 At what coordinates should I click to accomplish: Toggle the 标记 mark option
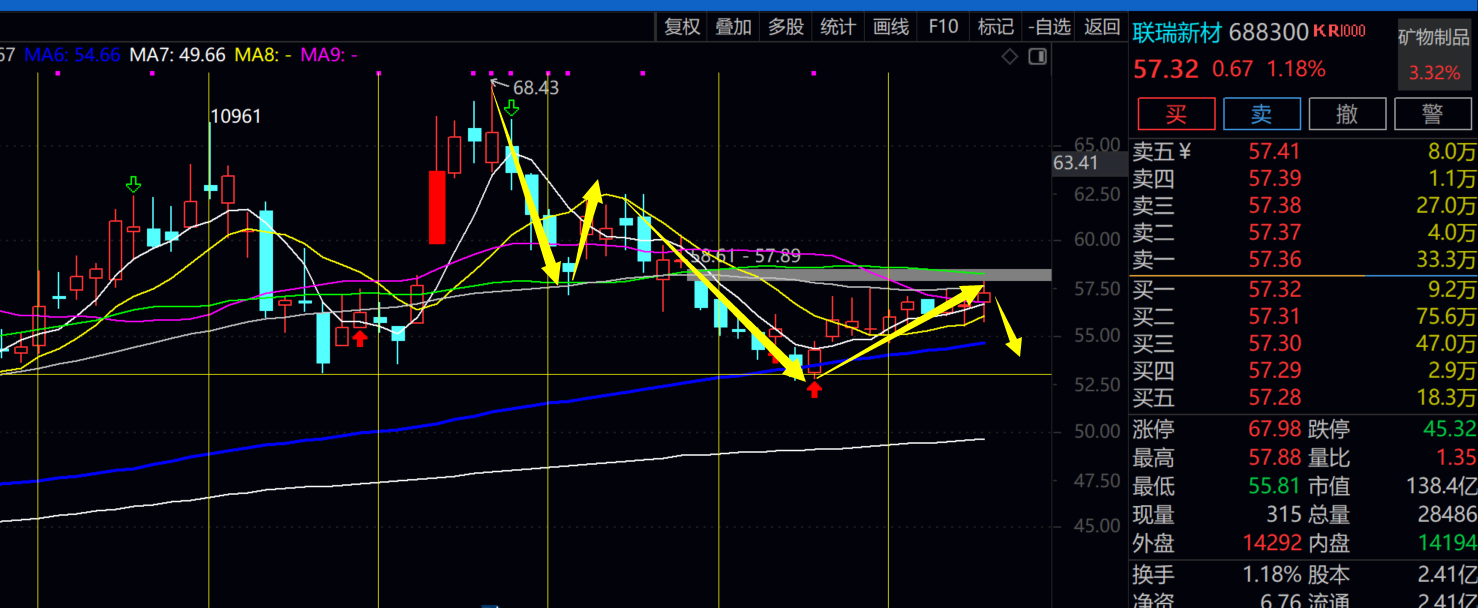pyautogui.click(x=995, y=27)
